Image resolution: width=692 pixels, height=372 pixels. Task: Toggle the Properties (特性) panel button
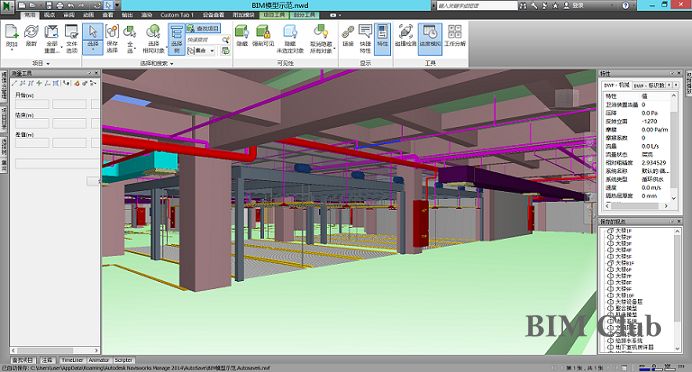[x=382, y=39]
